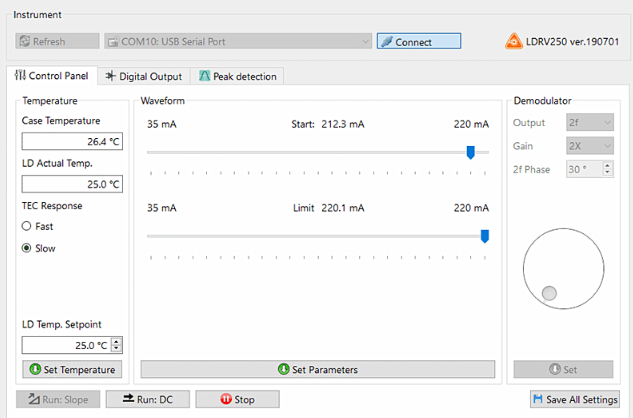Decrease the 2f Phase value
The image size is (633, 418).
coord(608,173)
